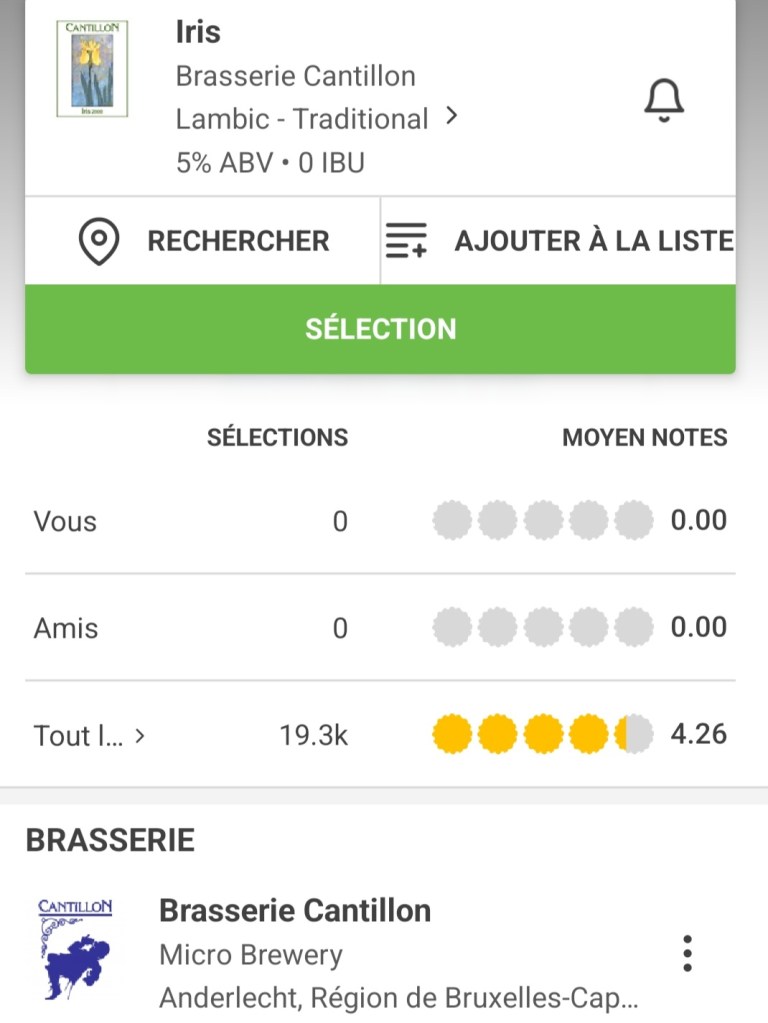
Task: Expand the Tout le monde row chevron
Action: 140,736
